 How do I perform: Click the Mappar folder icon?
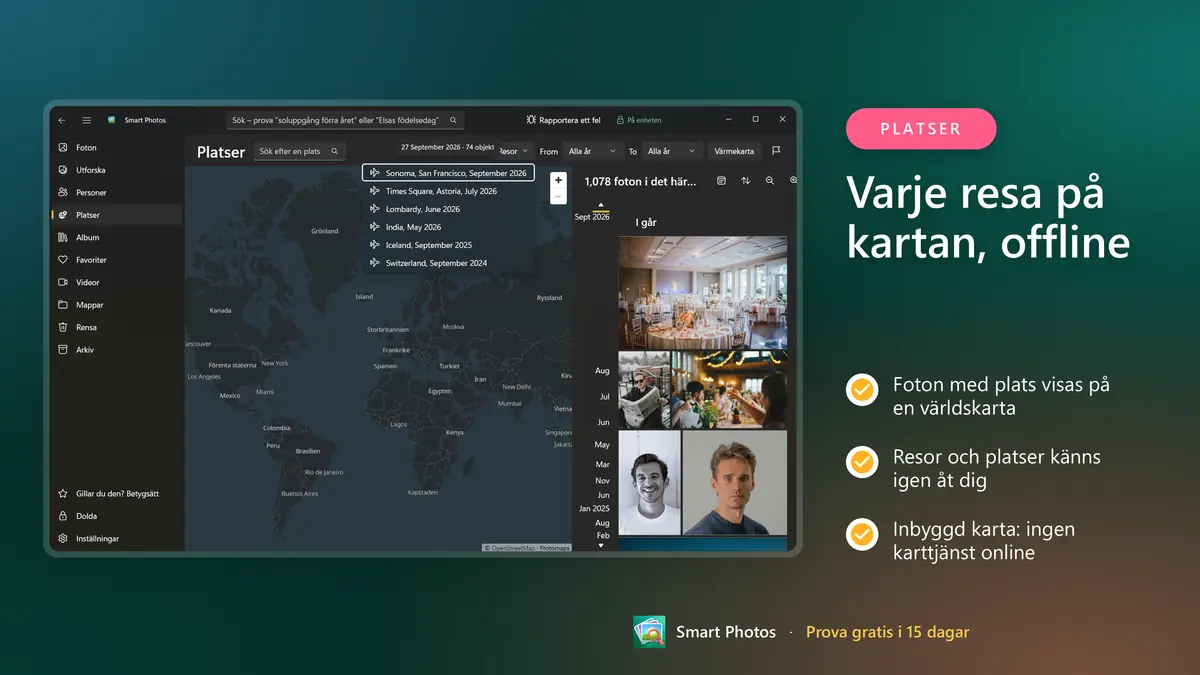coord(63,305)
